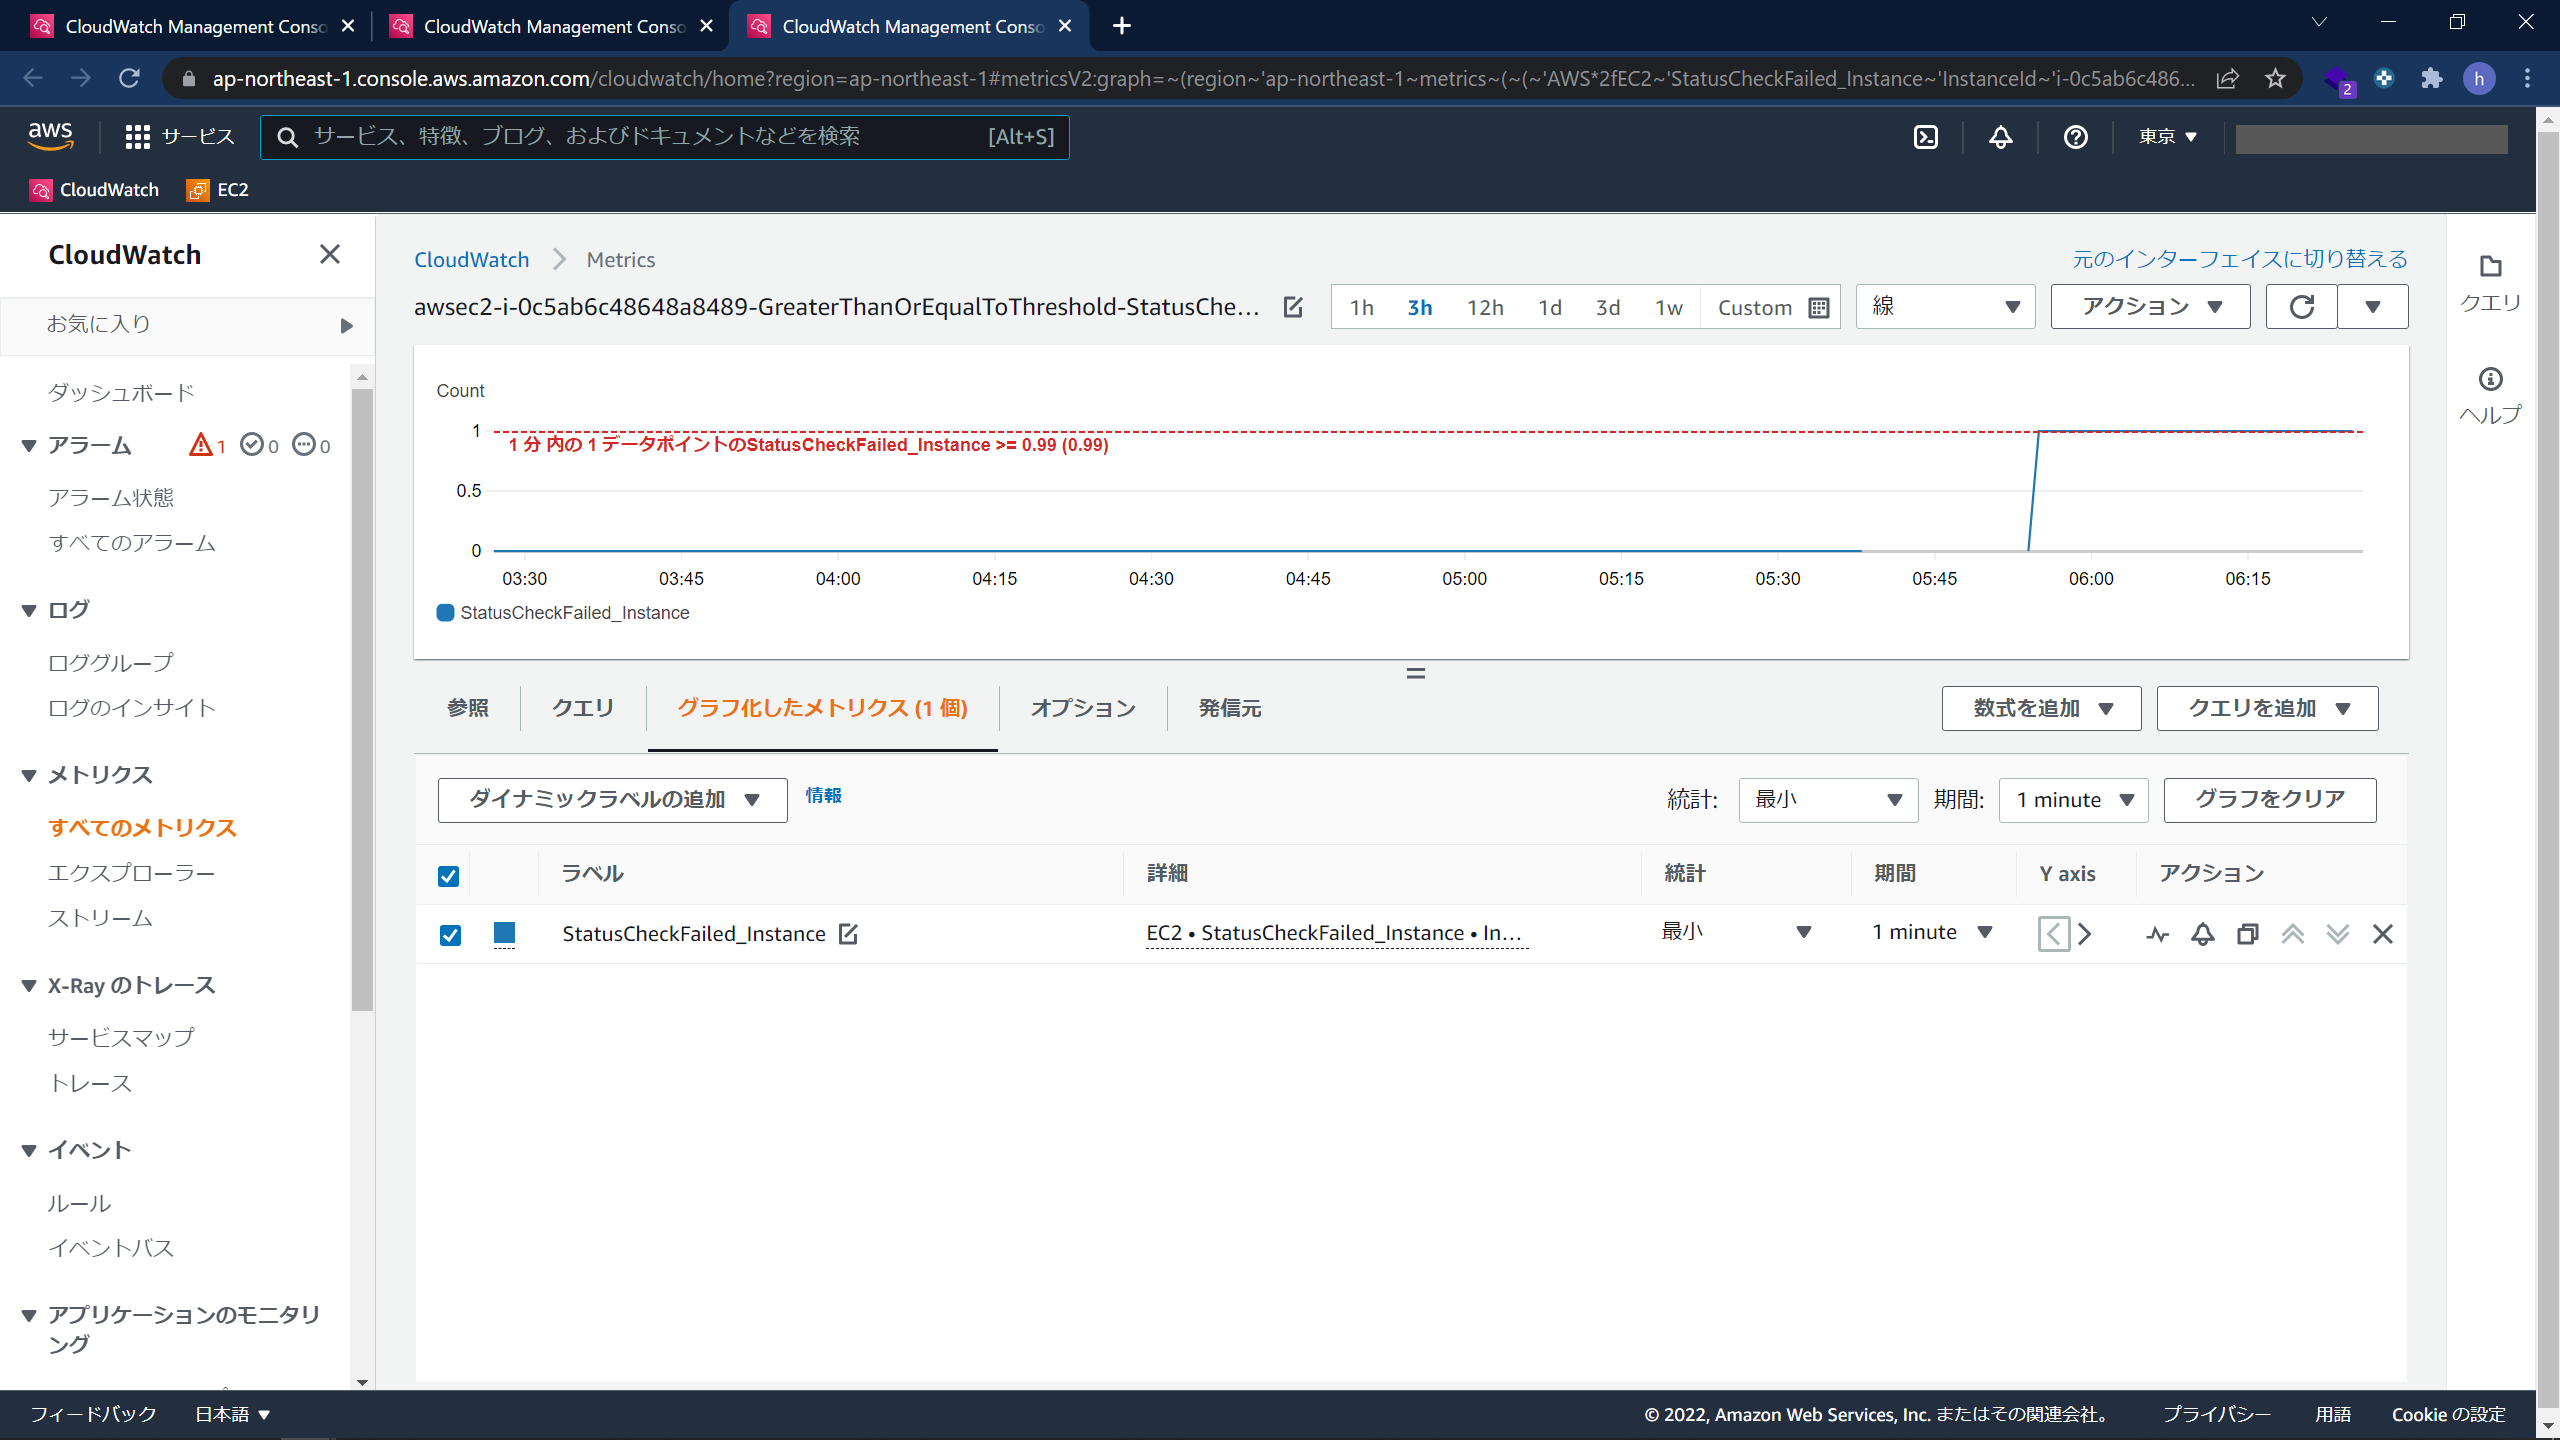The width and height of the screenshot is (2560, 1440).
Task: Open ロググループ in sidebar
Action: (x=111, y=663)
